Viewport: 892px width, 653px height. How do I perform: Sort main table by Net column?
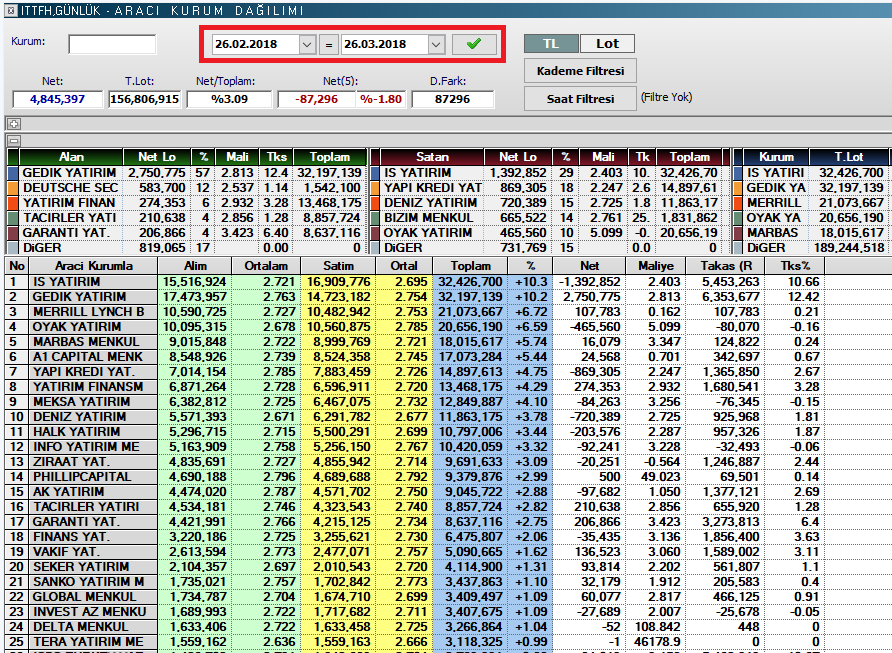point(589,266)
